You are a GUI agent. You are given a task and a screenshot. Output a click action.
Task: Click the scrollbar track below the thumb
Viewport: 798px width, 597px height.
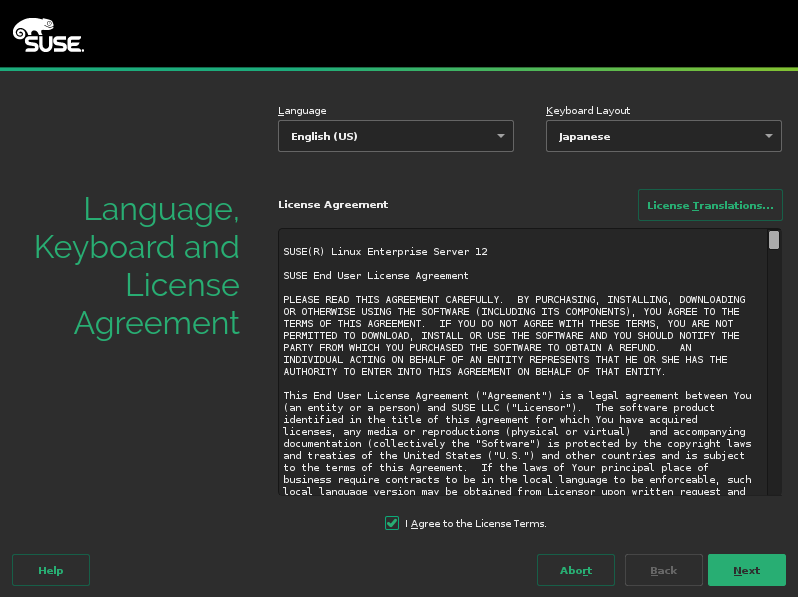click(774, 372)
